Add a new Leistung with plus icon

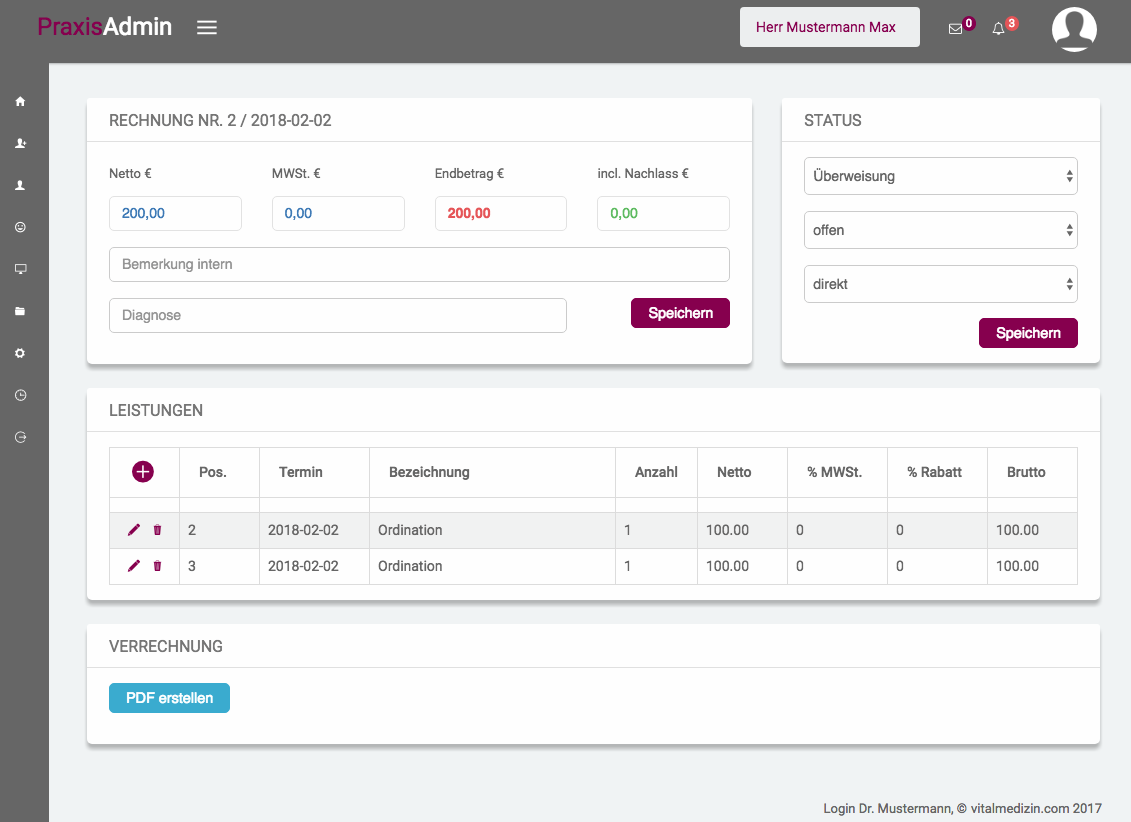[143, 472]
